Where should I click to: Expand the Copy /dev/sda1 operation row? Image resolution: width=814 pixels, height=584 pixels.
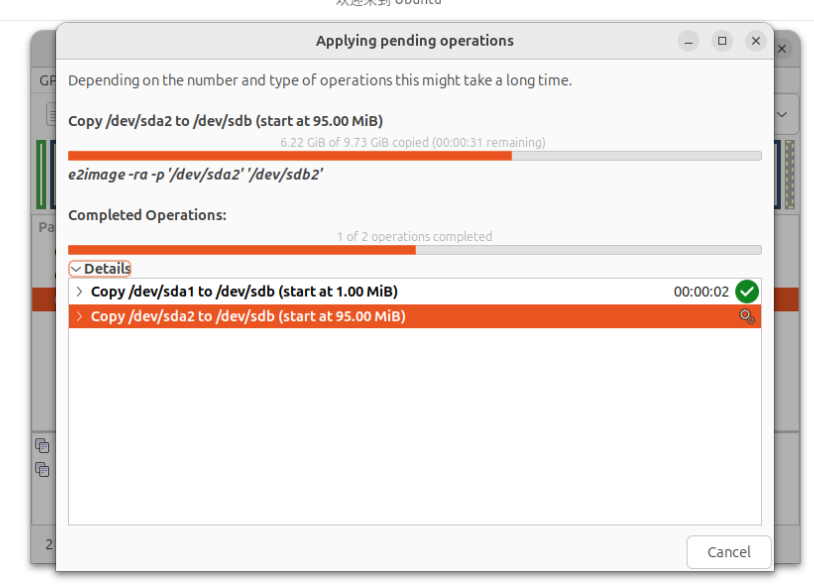pos(79,291)
